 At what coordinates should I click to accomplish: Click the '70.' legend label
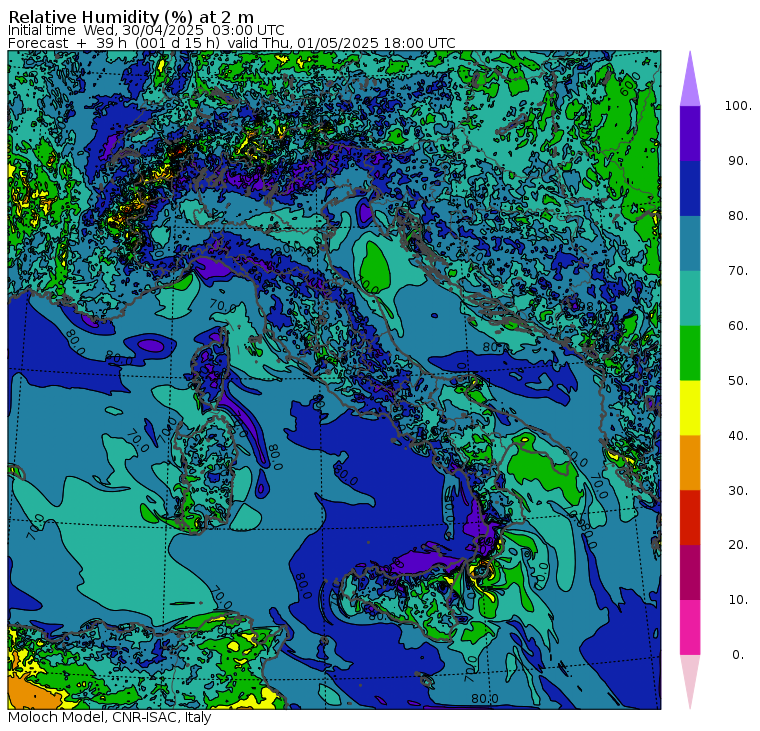738,270
